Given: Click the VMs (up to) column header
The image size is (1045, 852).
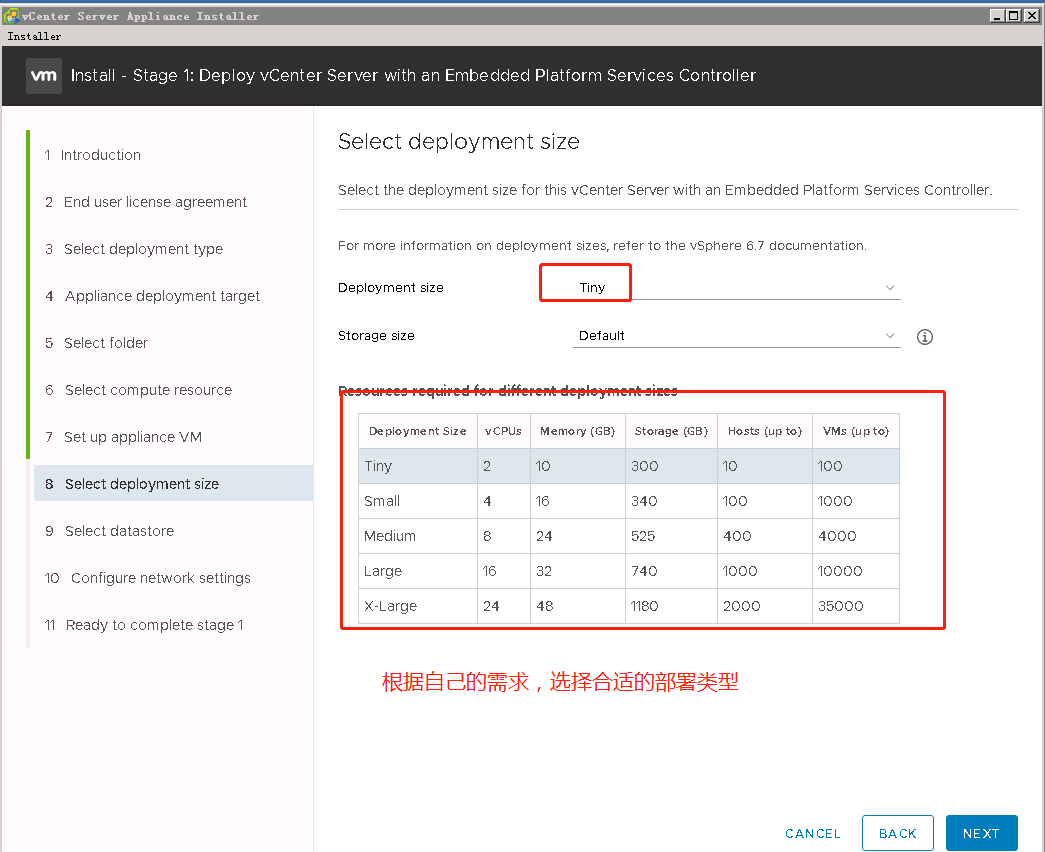Looking at the screenshot, I should 856,431.
